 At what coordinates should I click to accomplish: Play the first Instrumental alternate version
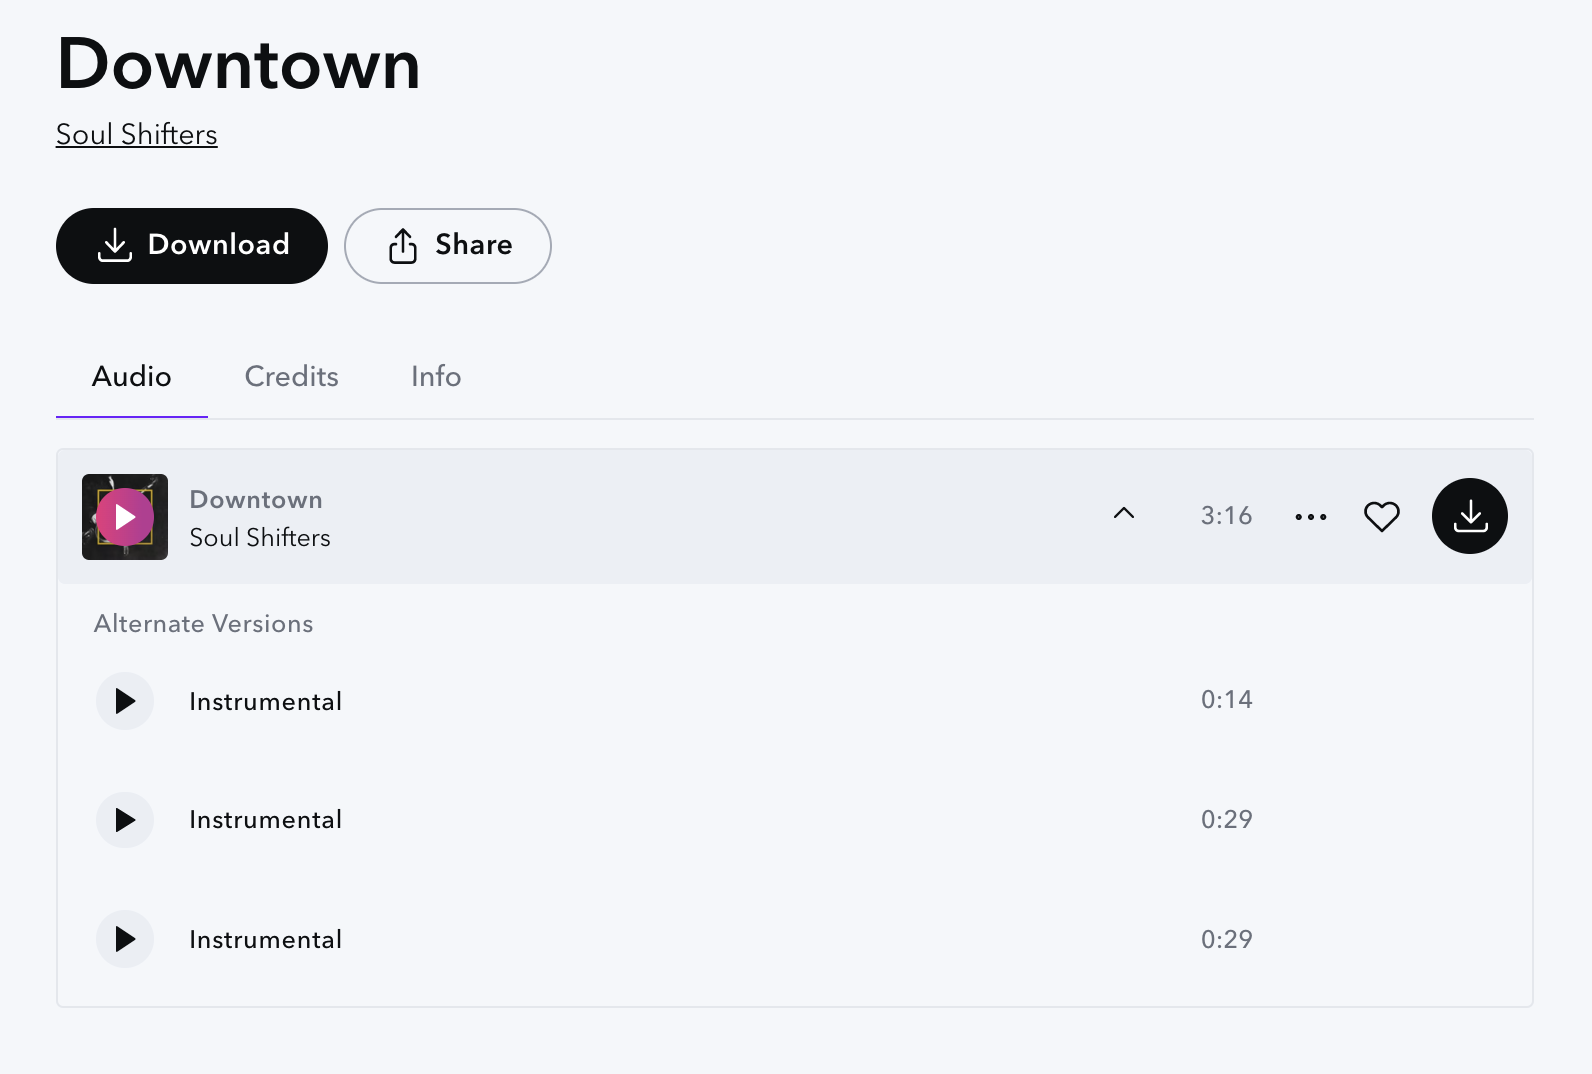(124, 700)
